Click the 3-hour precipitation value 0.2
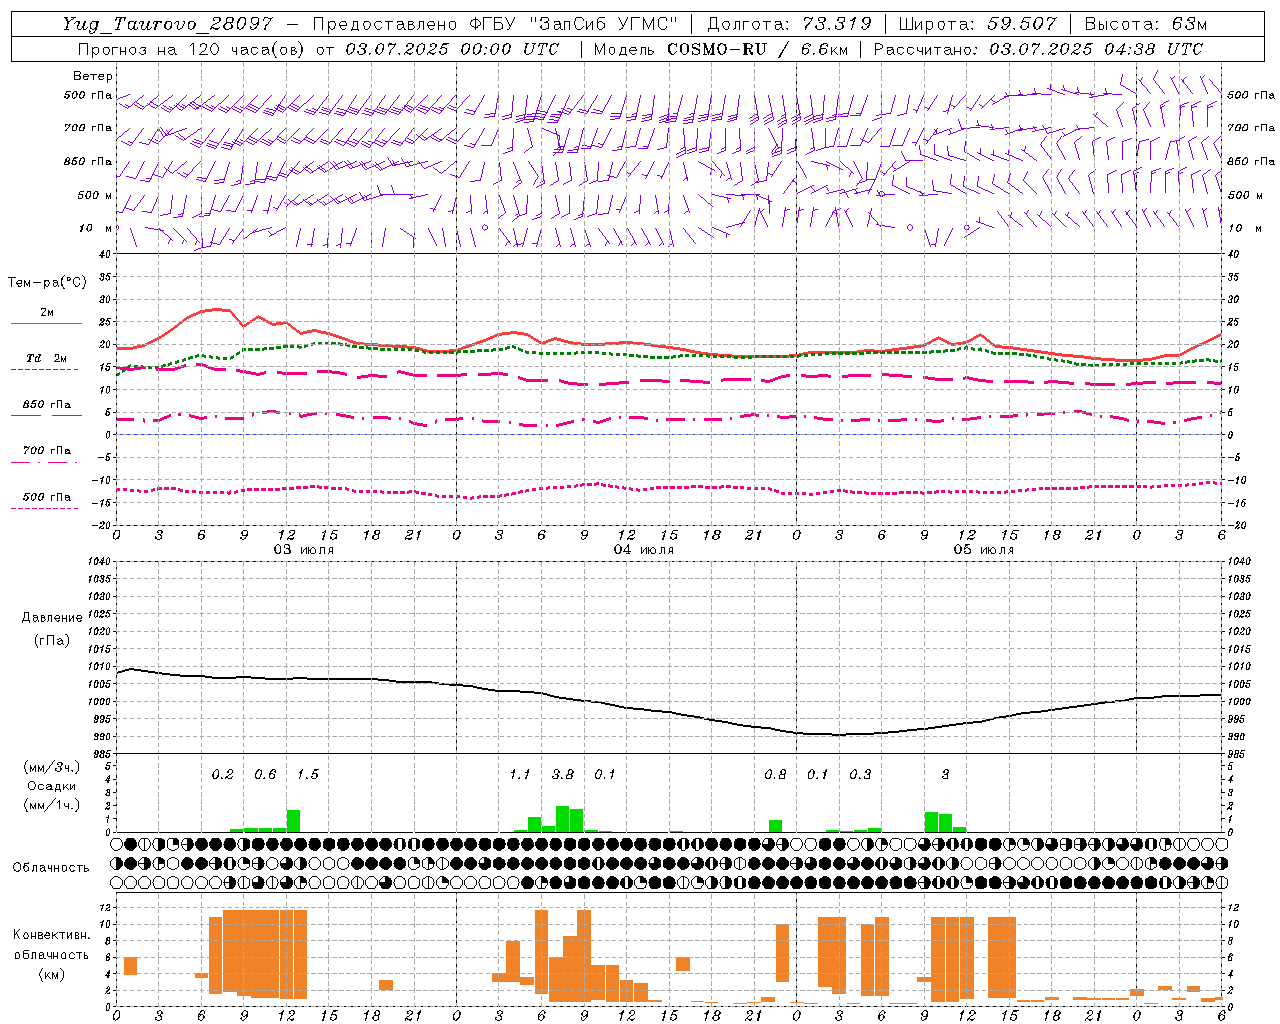1280x1024 pixels. click(222, 774)
